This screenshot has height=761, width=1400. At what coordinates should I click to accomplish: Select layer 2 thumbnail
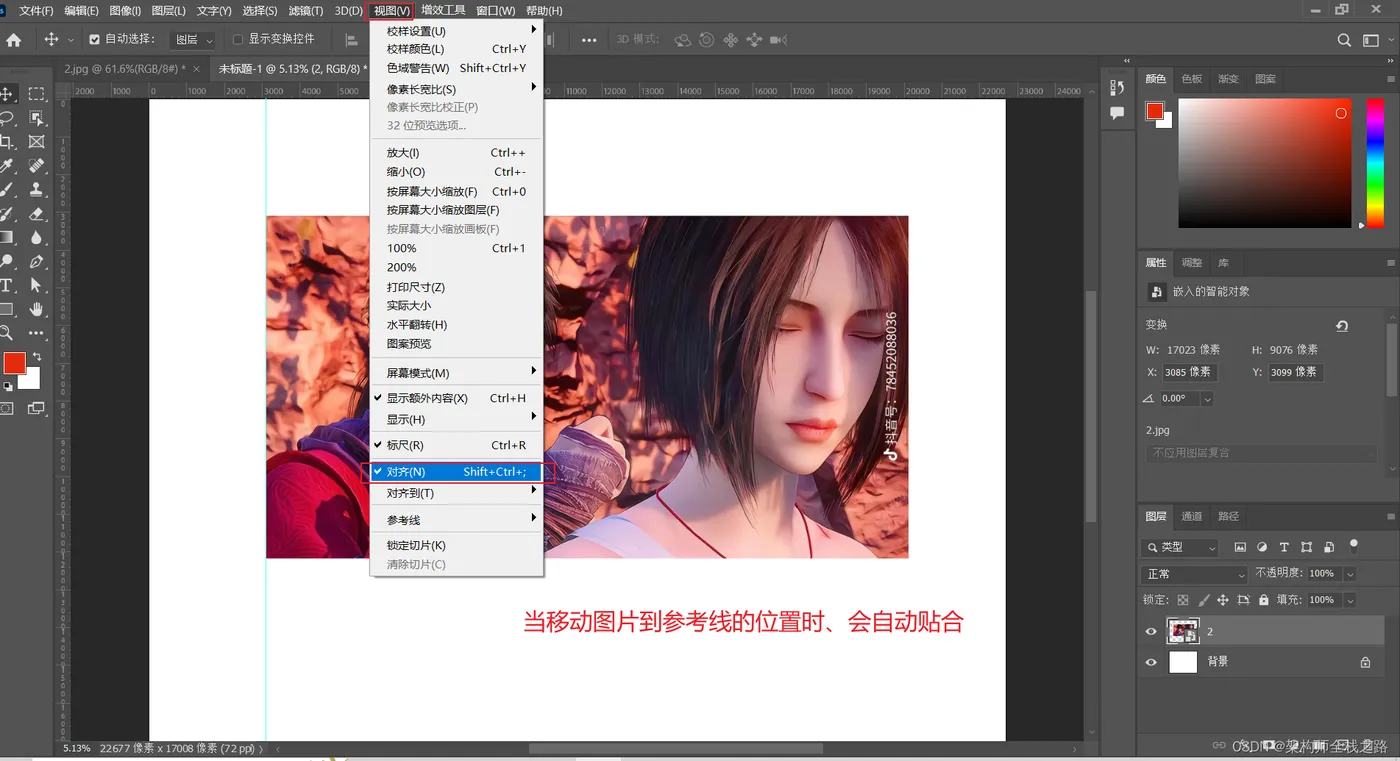click(1183, 631)
